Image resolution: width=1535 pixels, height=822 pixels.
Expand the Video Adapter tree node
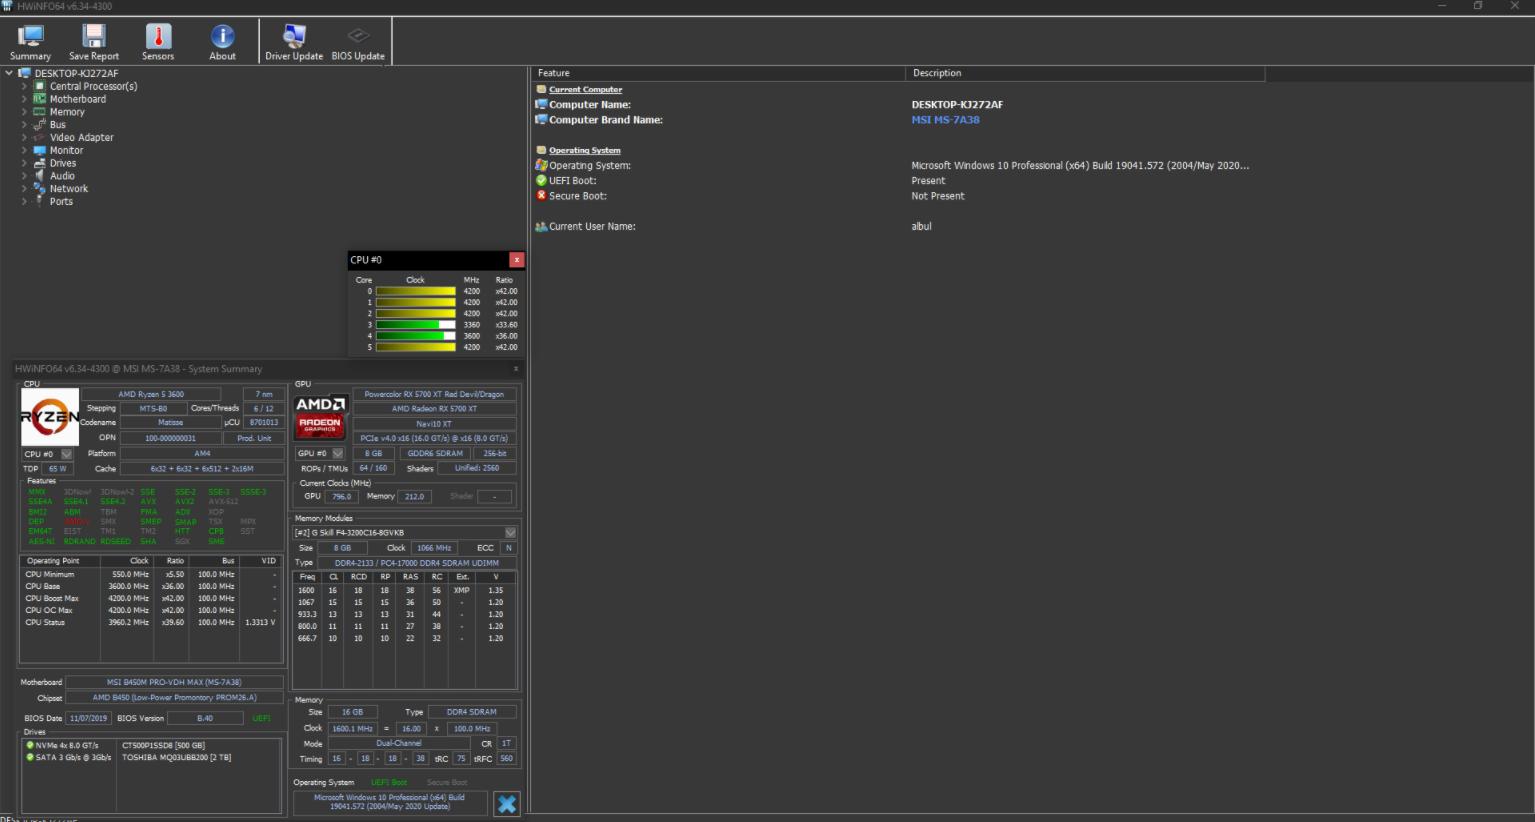pyautogui.click(x=24, y=137)
